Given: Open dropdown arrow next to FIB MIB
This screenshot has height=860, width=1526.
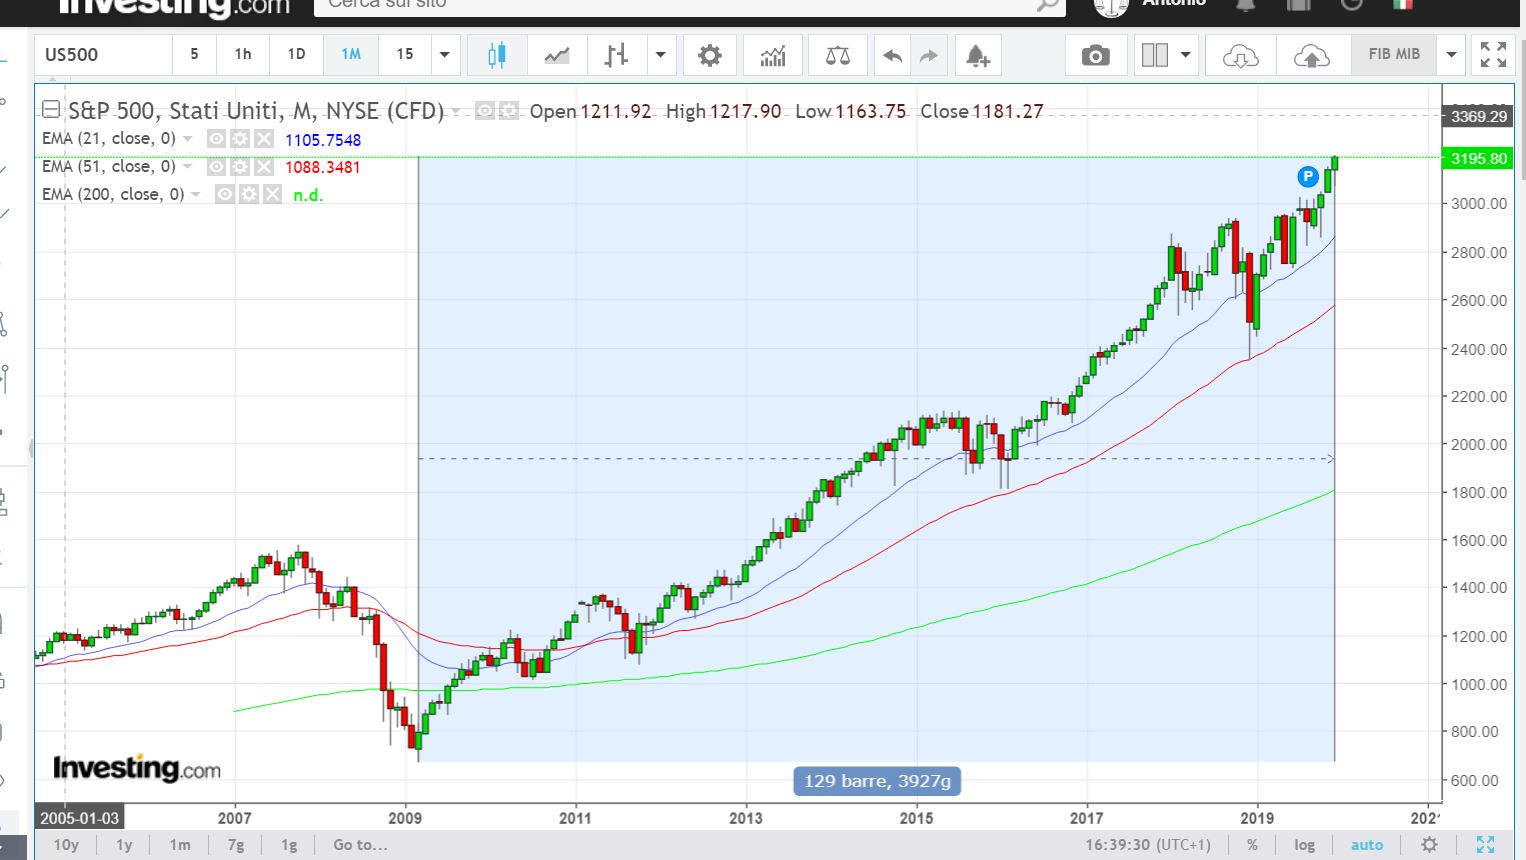Looking at the screenshot, I should pyautogui.click(x=1451, y=55).
